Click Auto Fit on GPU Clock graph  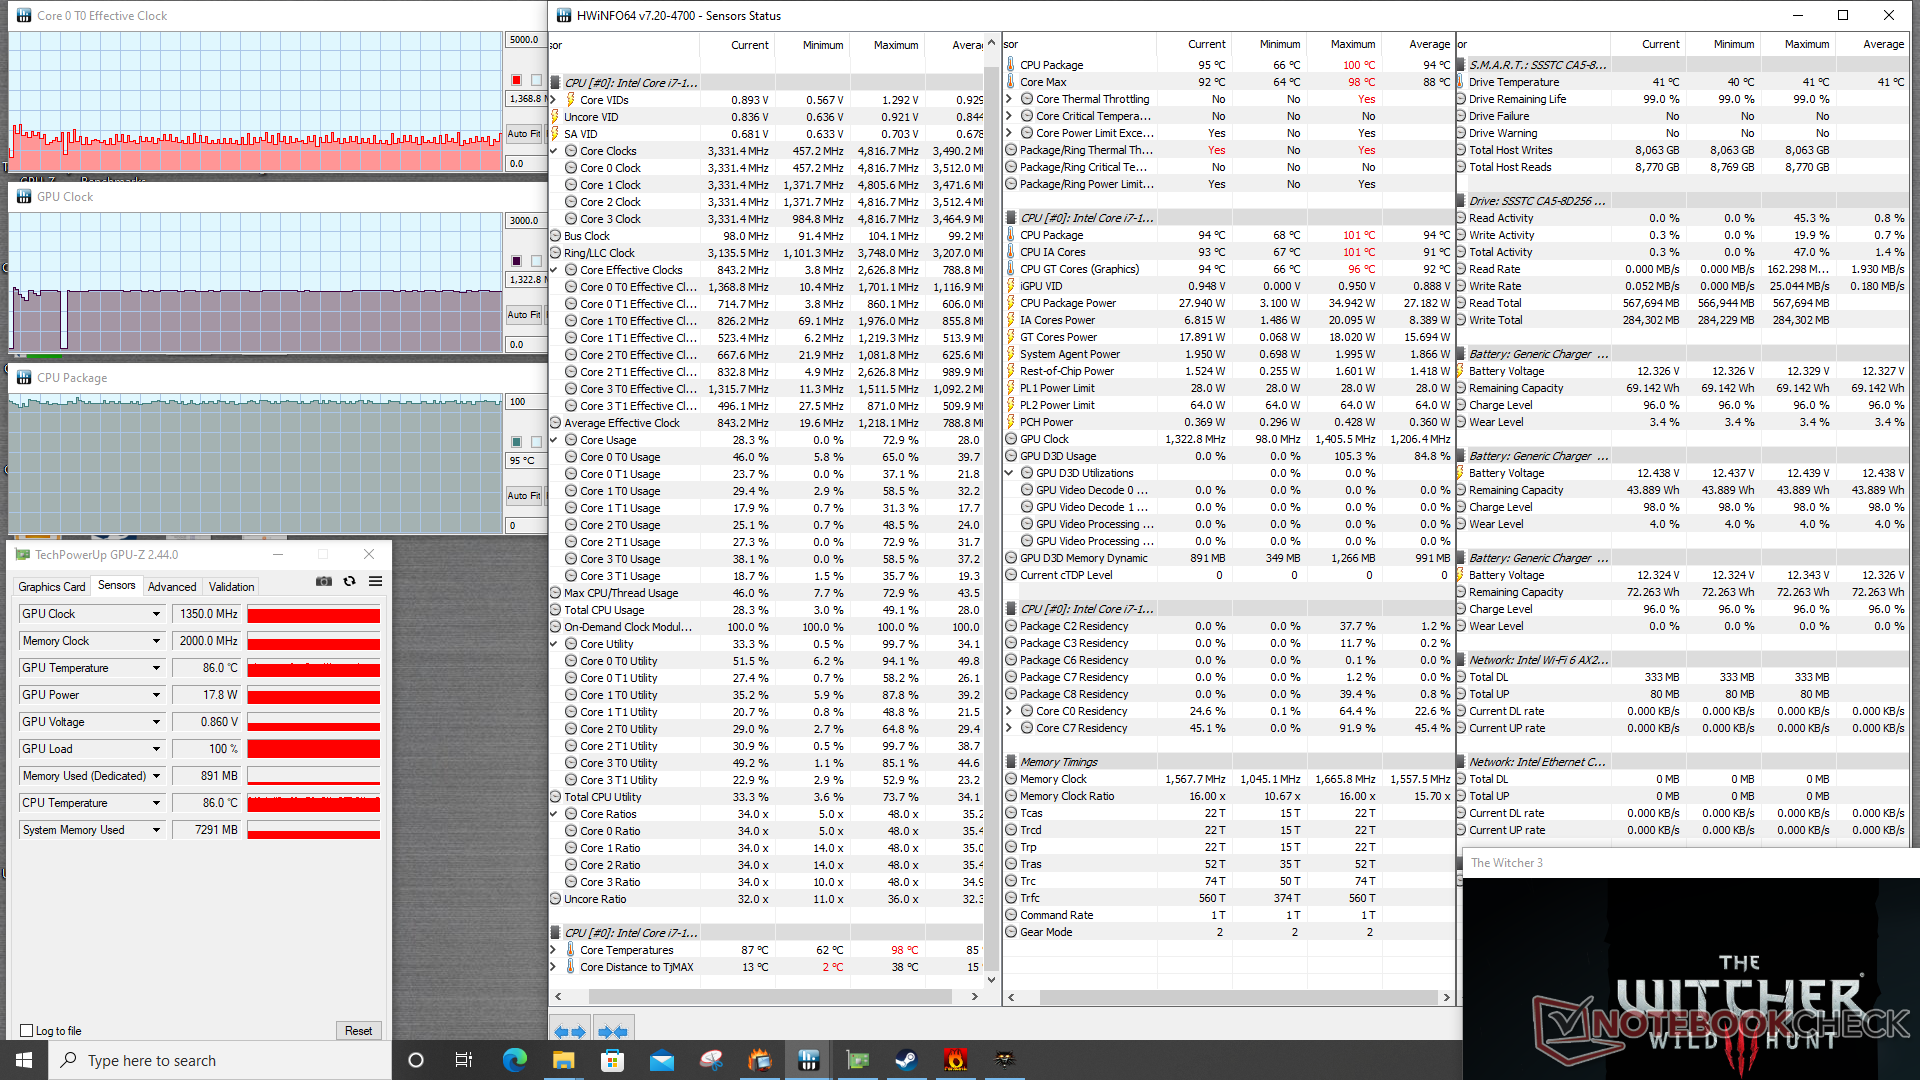pos(523,314)
